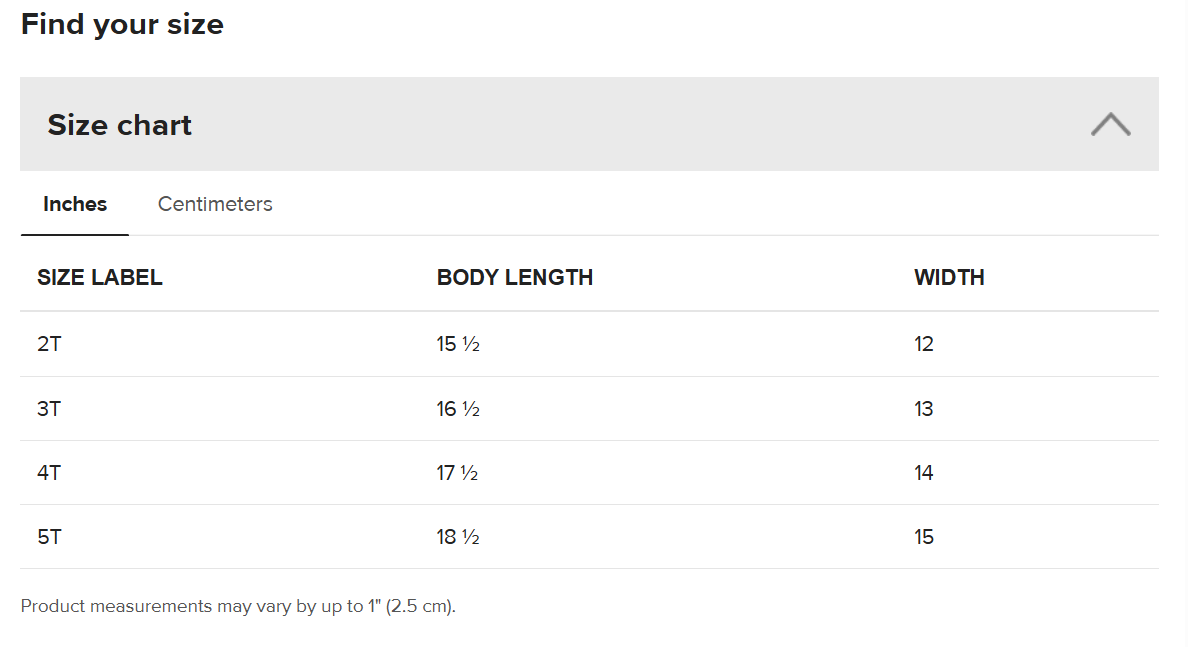
Task: Click the product measurements disclaimer note
Action: [x=238, y=606]
